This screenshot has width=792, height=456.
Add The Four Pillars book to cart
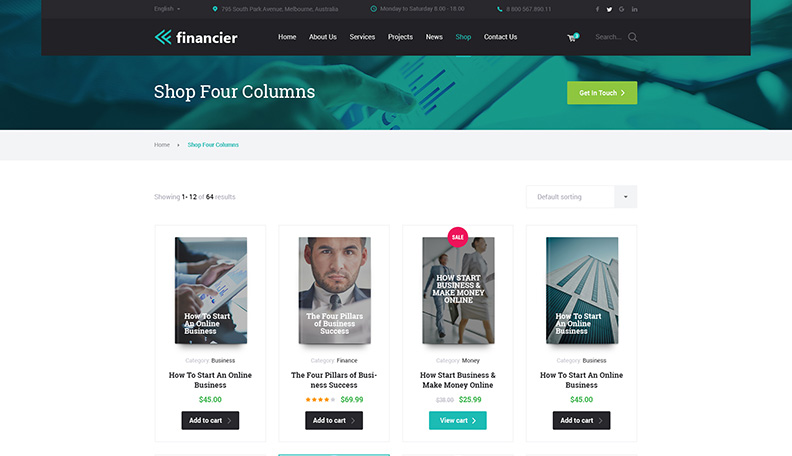point(334,421)
